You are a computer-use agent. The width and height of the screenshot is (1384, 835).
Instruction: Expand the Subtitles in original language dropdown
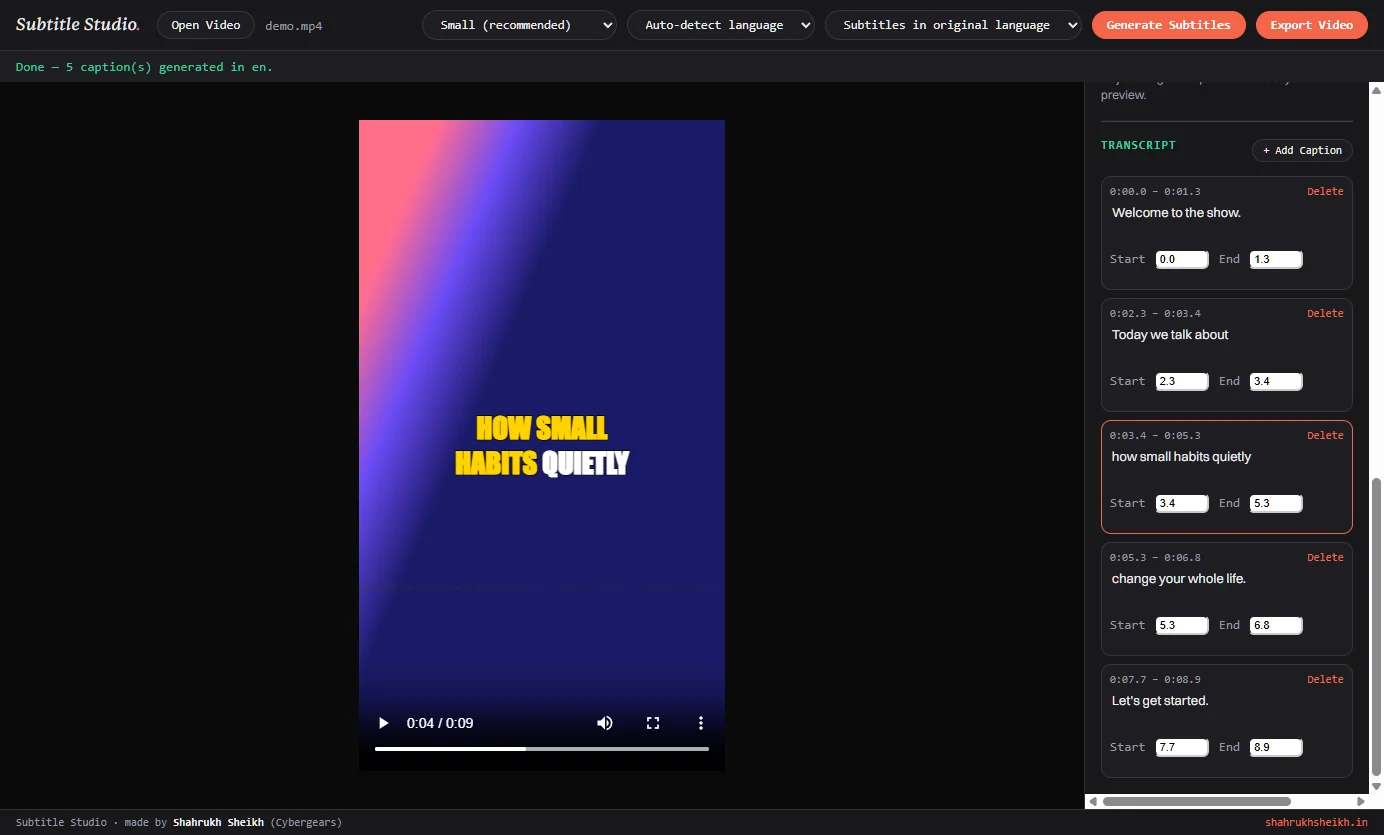[x=953, y=25]
